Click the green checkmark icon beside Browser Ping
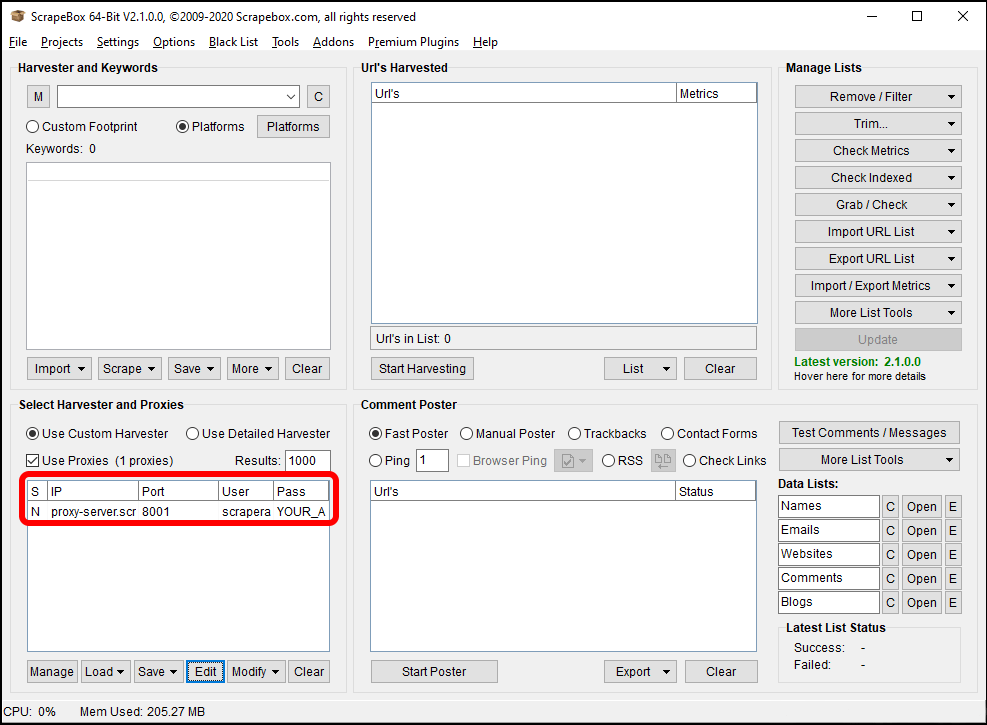This screenshot has width=987, height=725. [567, 460]
